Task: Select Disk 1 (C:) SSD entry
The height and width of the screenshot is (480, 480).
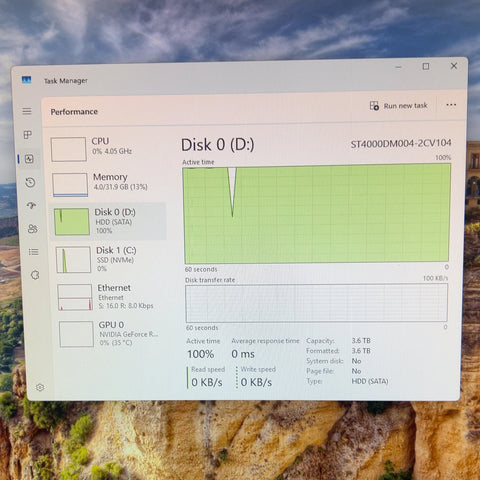Action: (x=110, y=259)
